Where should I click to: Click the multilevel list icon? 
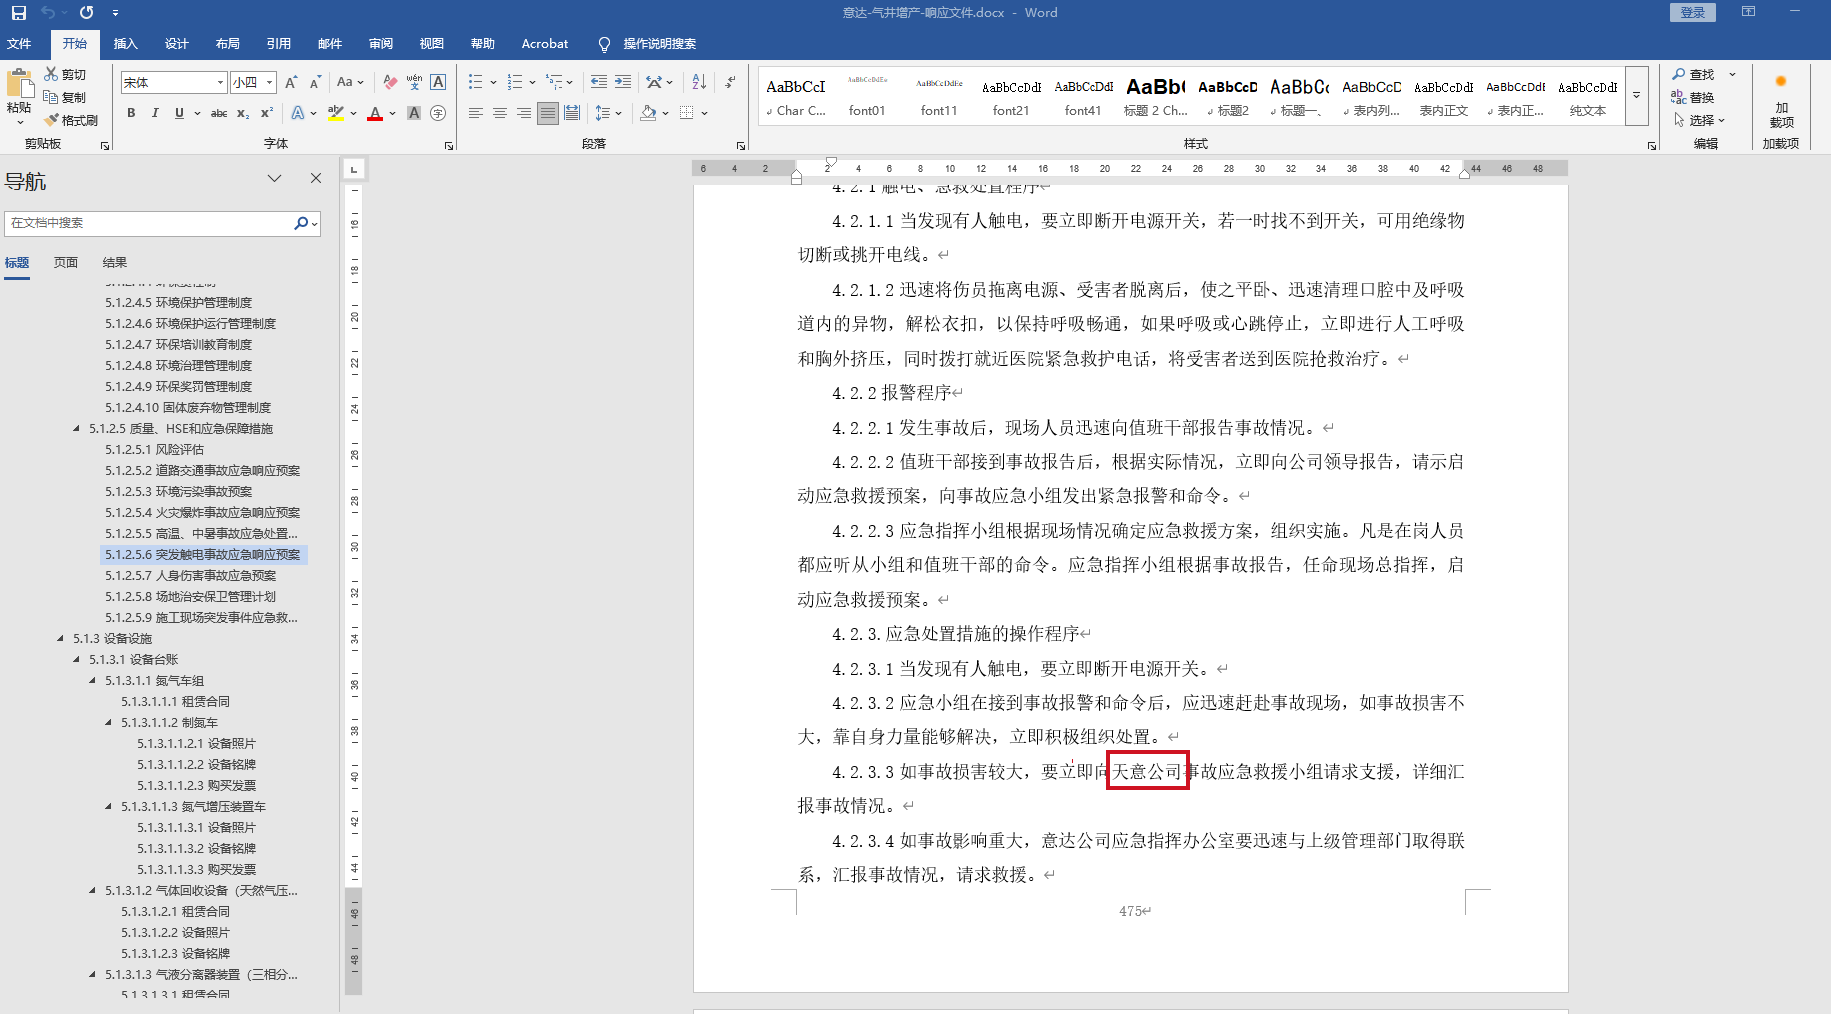554,82
